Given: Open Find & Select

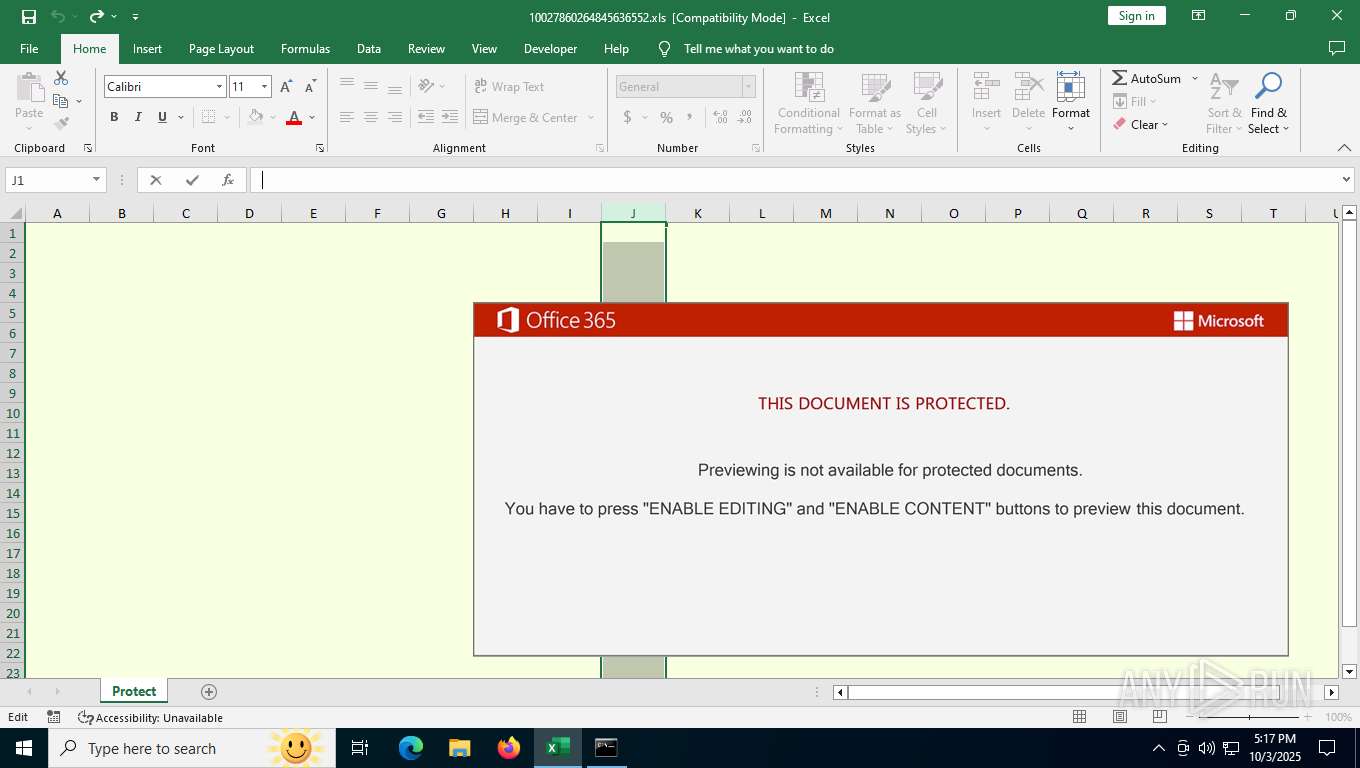Looking at the screenshot, I should click(1269, 103).
